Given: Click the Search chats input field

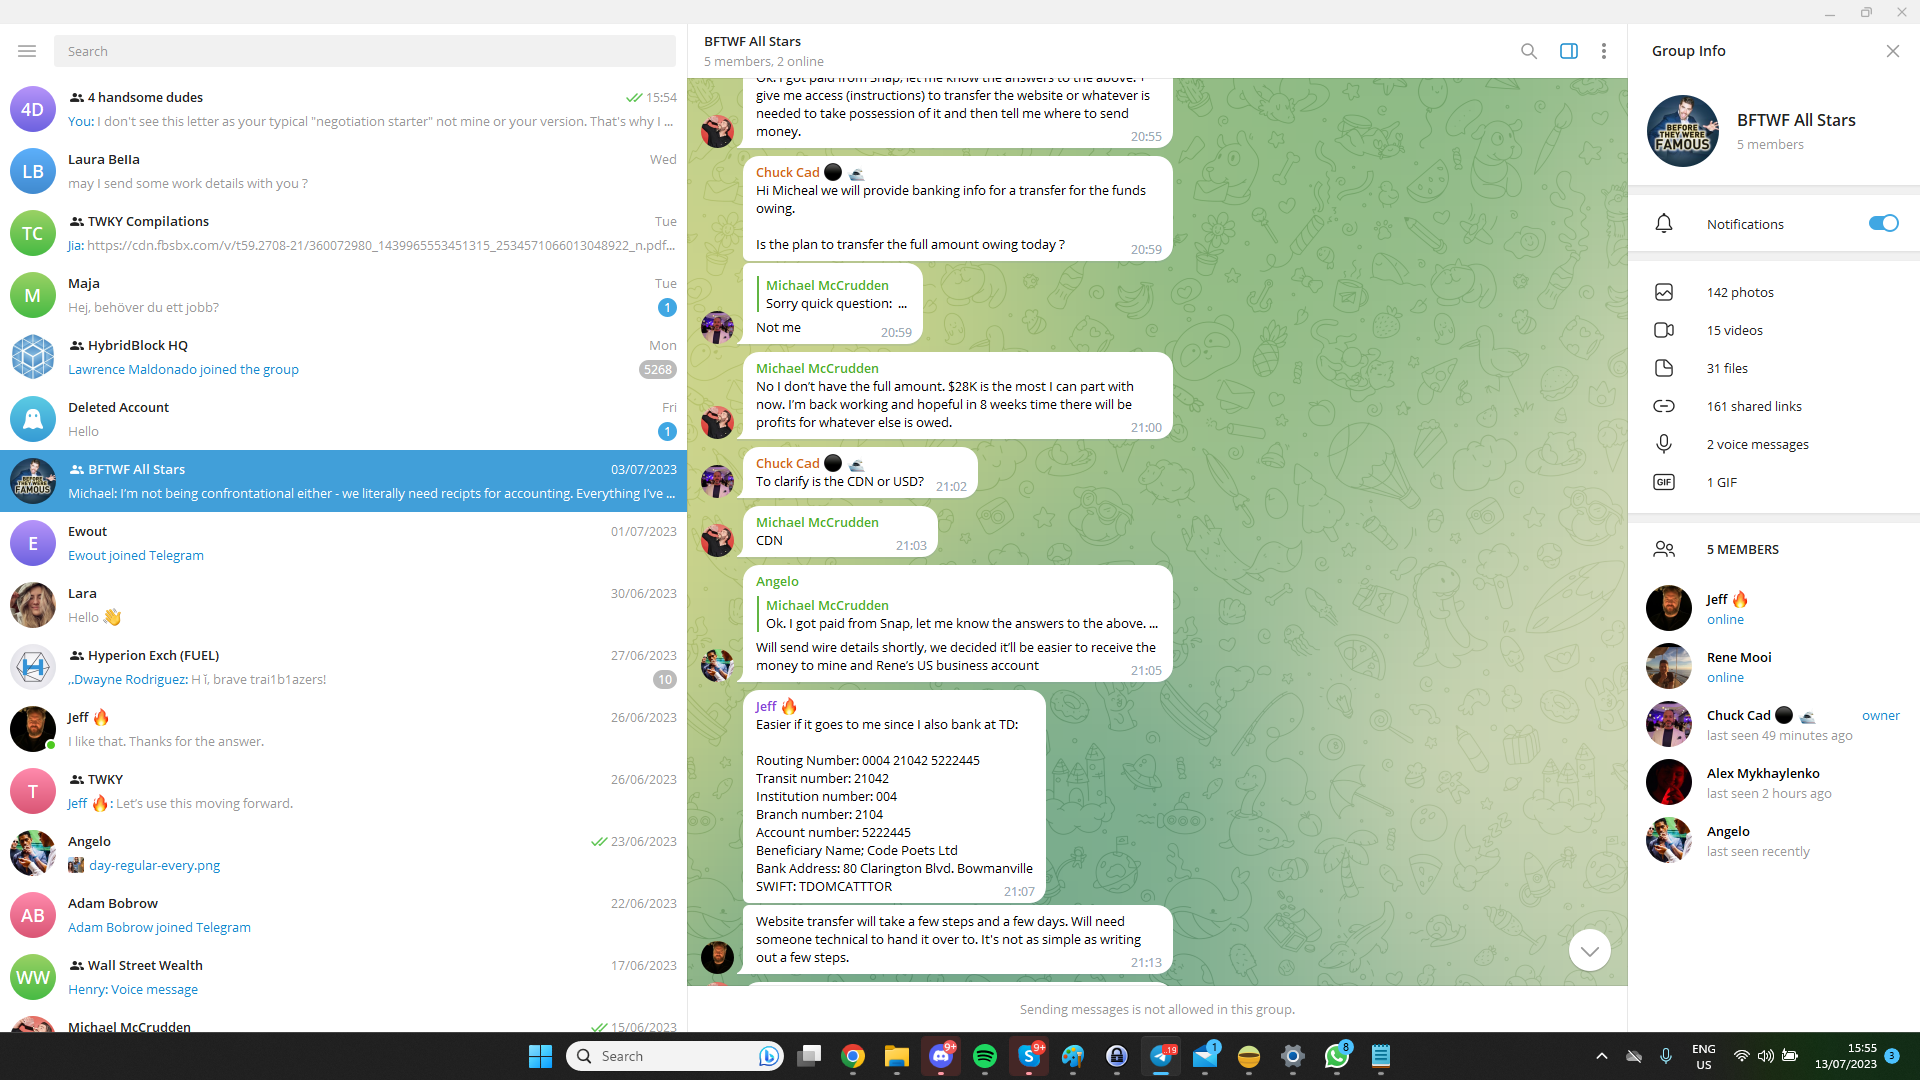Looking at the screenshot, I should (x=364, y=51).
